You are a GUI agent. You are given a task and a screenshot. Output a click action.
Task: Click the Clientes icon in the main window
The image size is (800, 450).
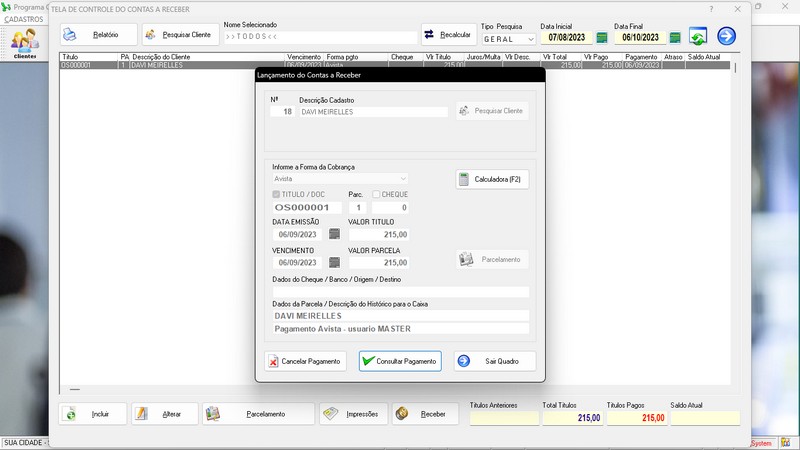[x=24, y=44]
